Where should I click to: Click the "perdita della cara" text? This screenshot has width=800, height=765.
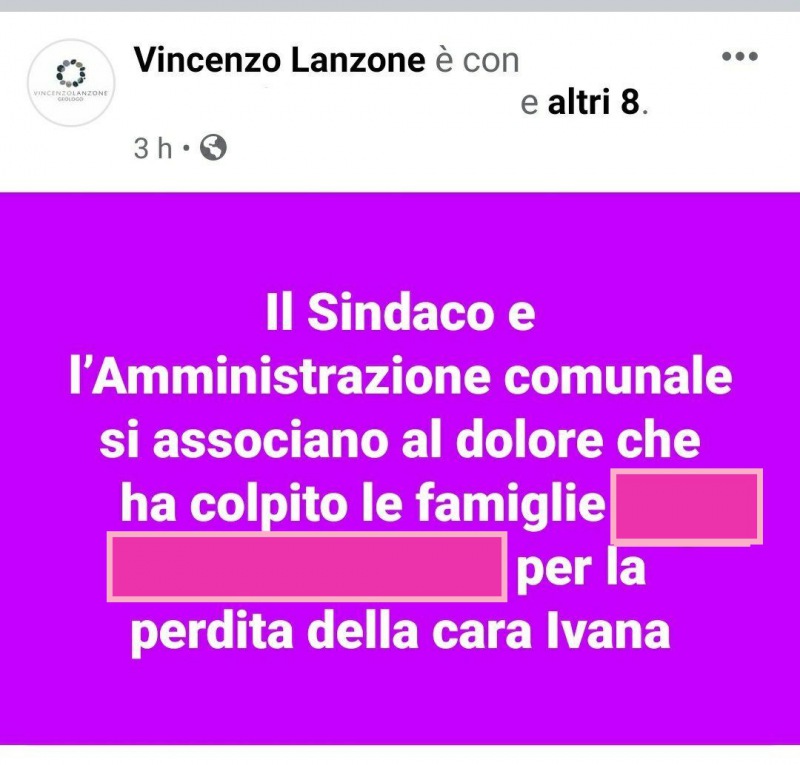pos(333,633)
